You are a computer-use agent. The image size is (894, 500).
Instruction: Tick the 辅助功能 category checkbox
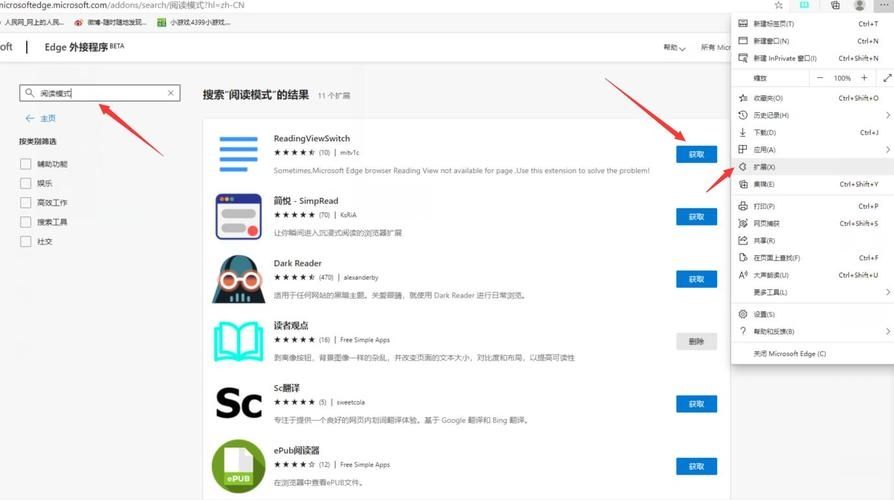pos(26,164)
